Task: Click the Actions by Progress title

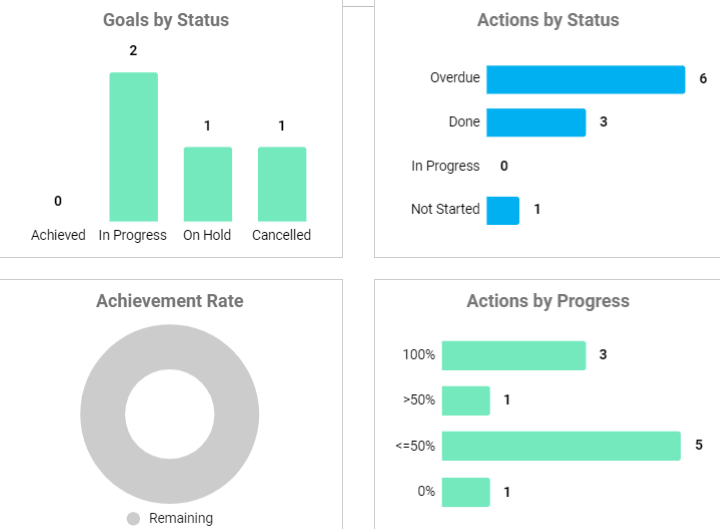Action: [x=548, y=301]
